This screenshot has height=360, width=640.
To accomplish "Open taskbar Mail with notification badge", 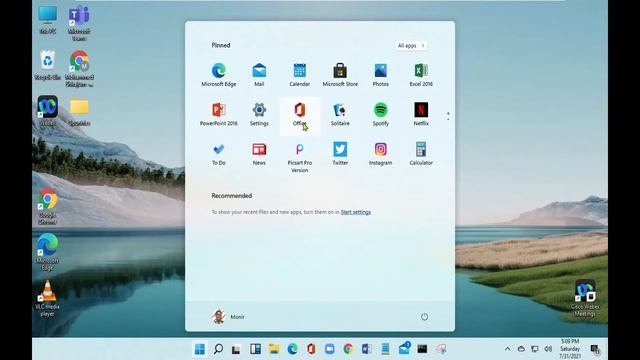I will coord(404,349).
